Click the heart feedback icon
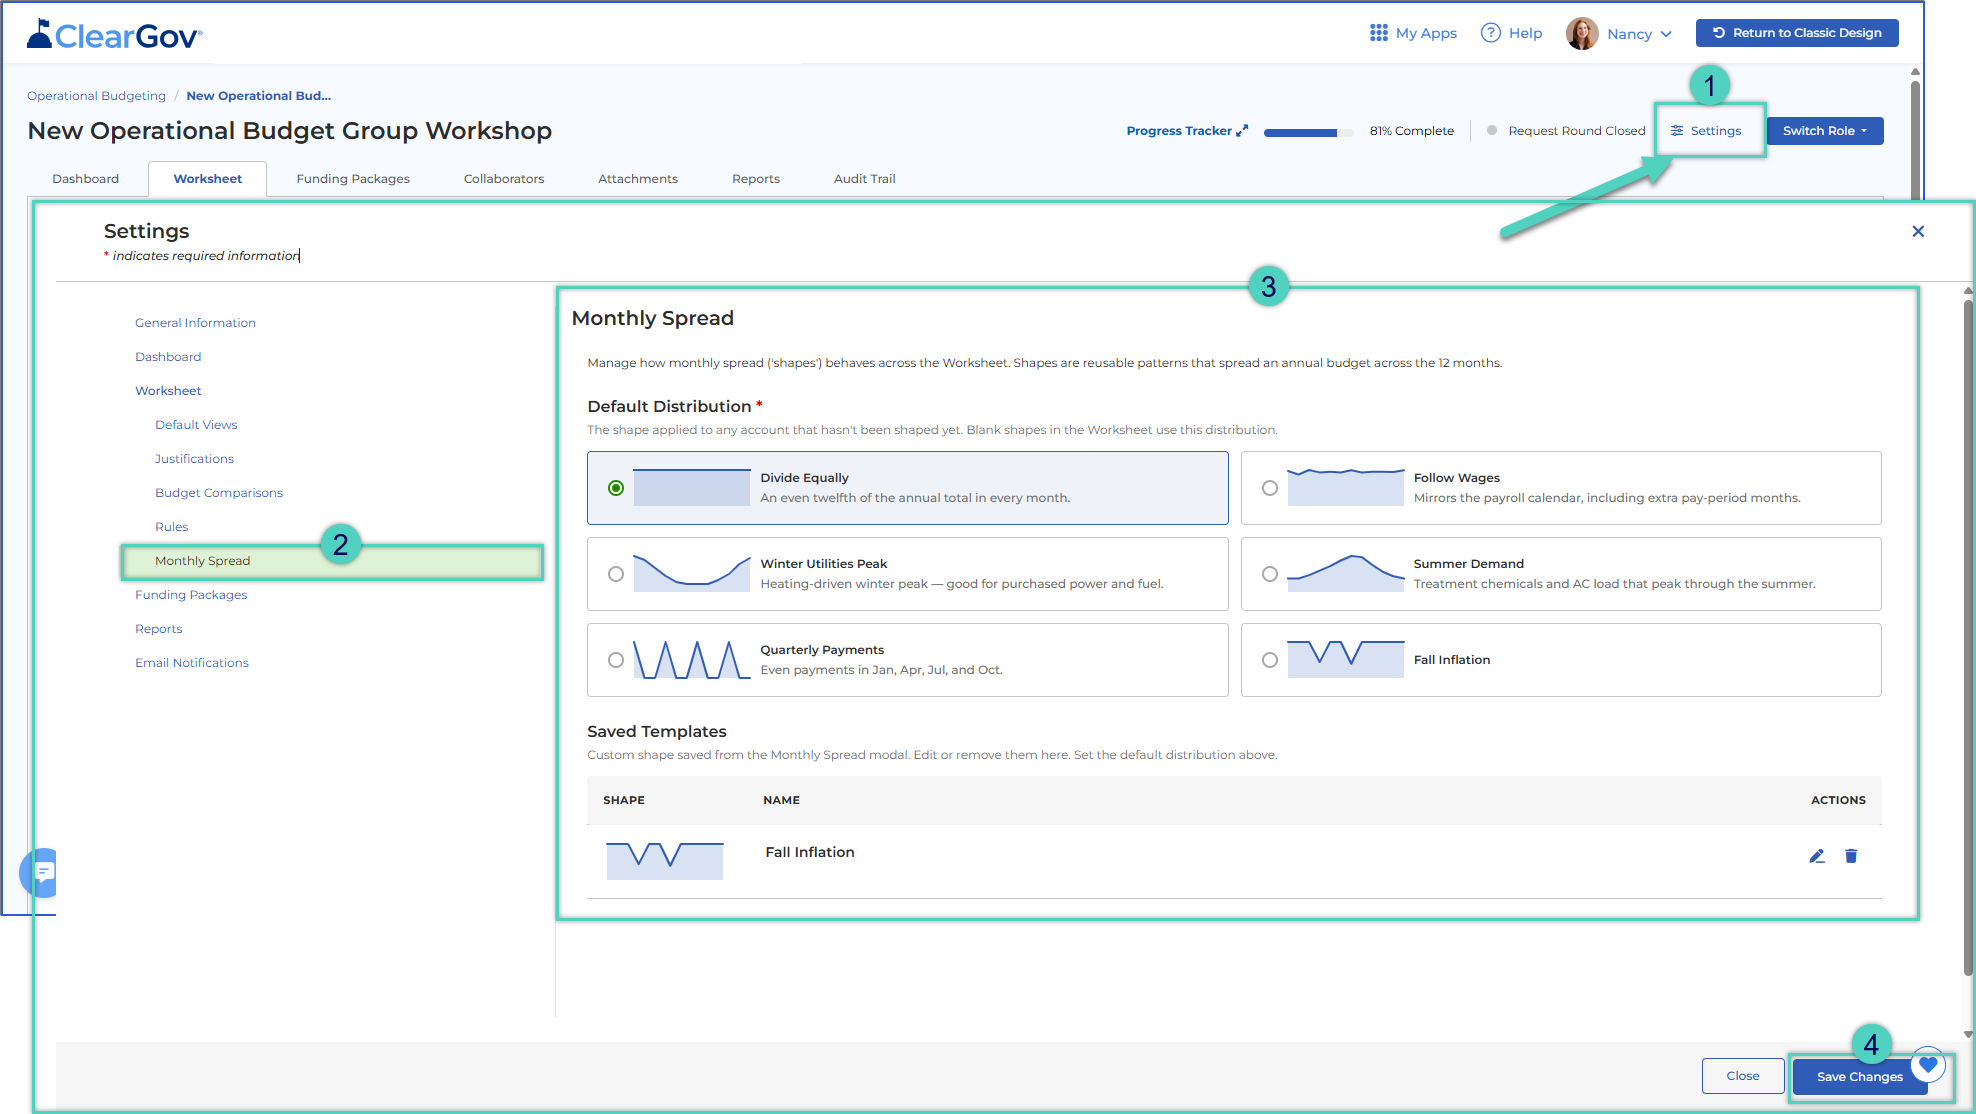Screen dimensions: 1976x1114 [1928, 1065]
